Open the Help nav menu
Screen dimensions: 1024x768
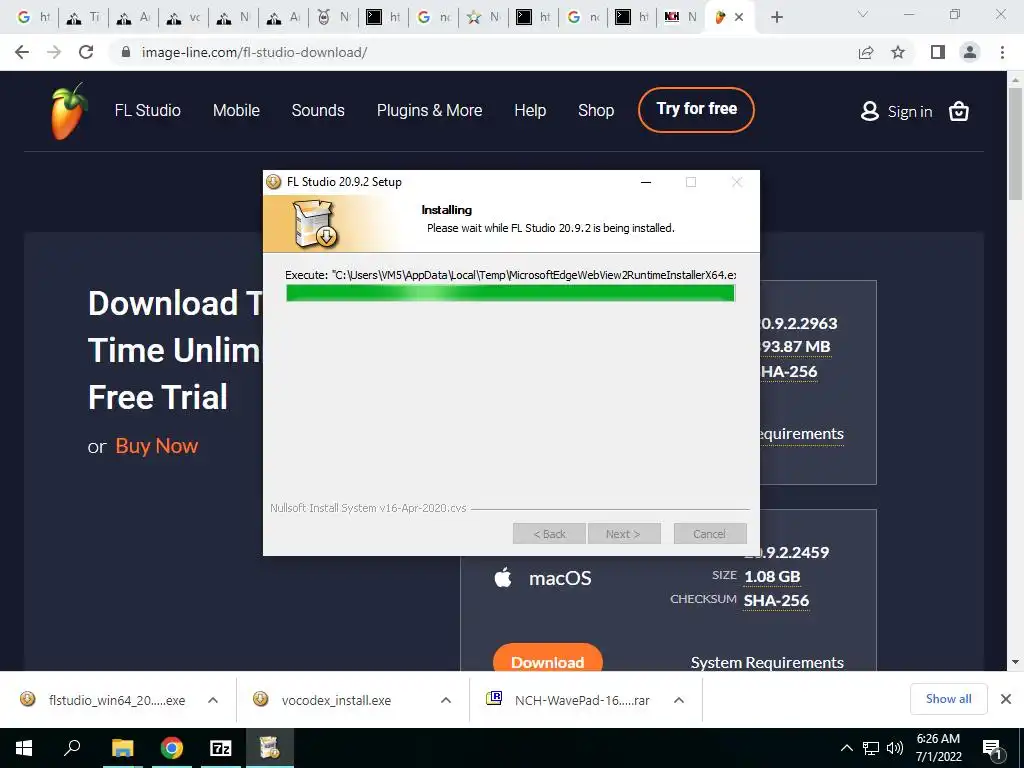click(530, 110)
